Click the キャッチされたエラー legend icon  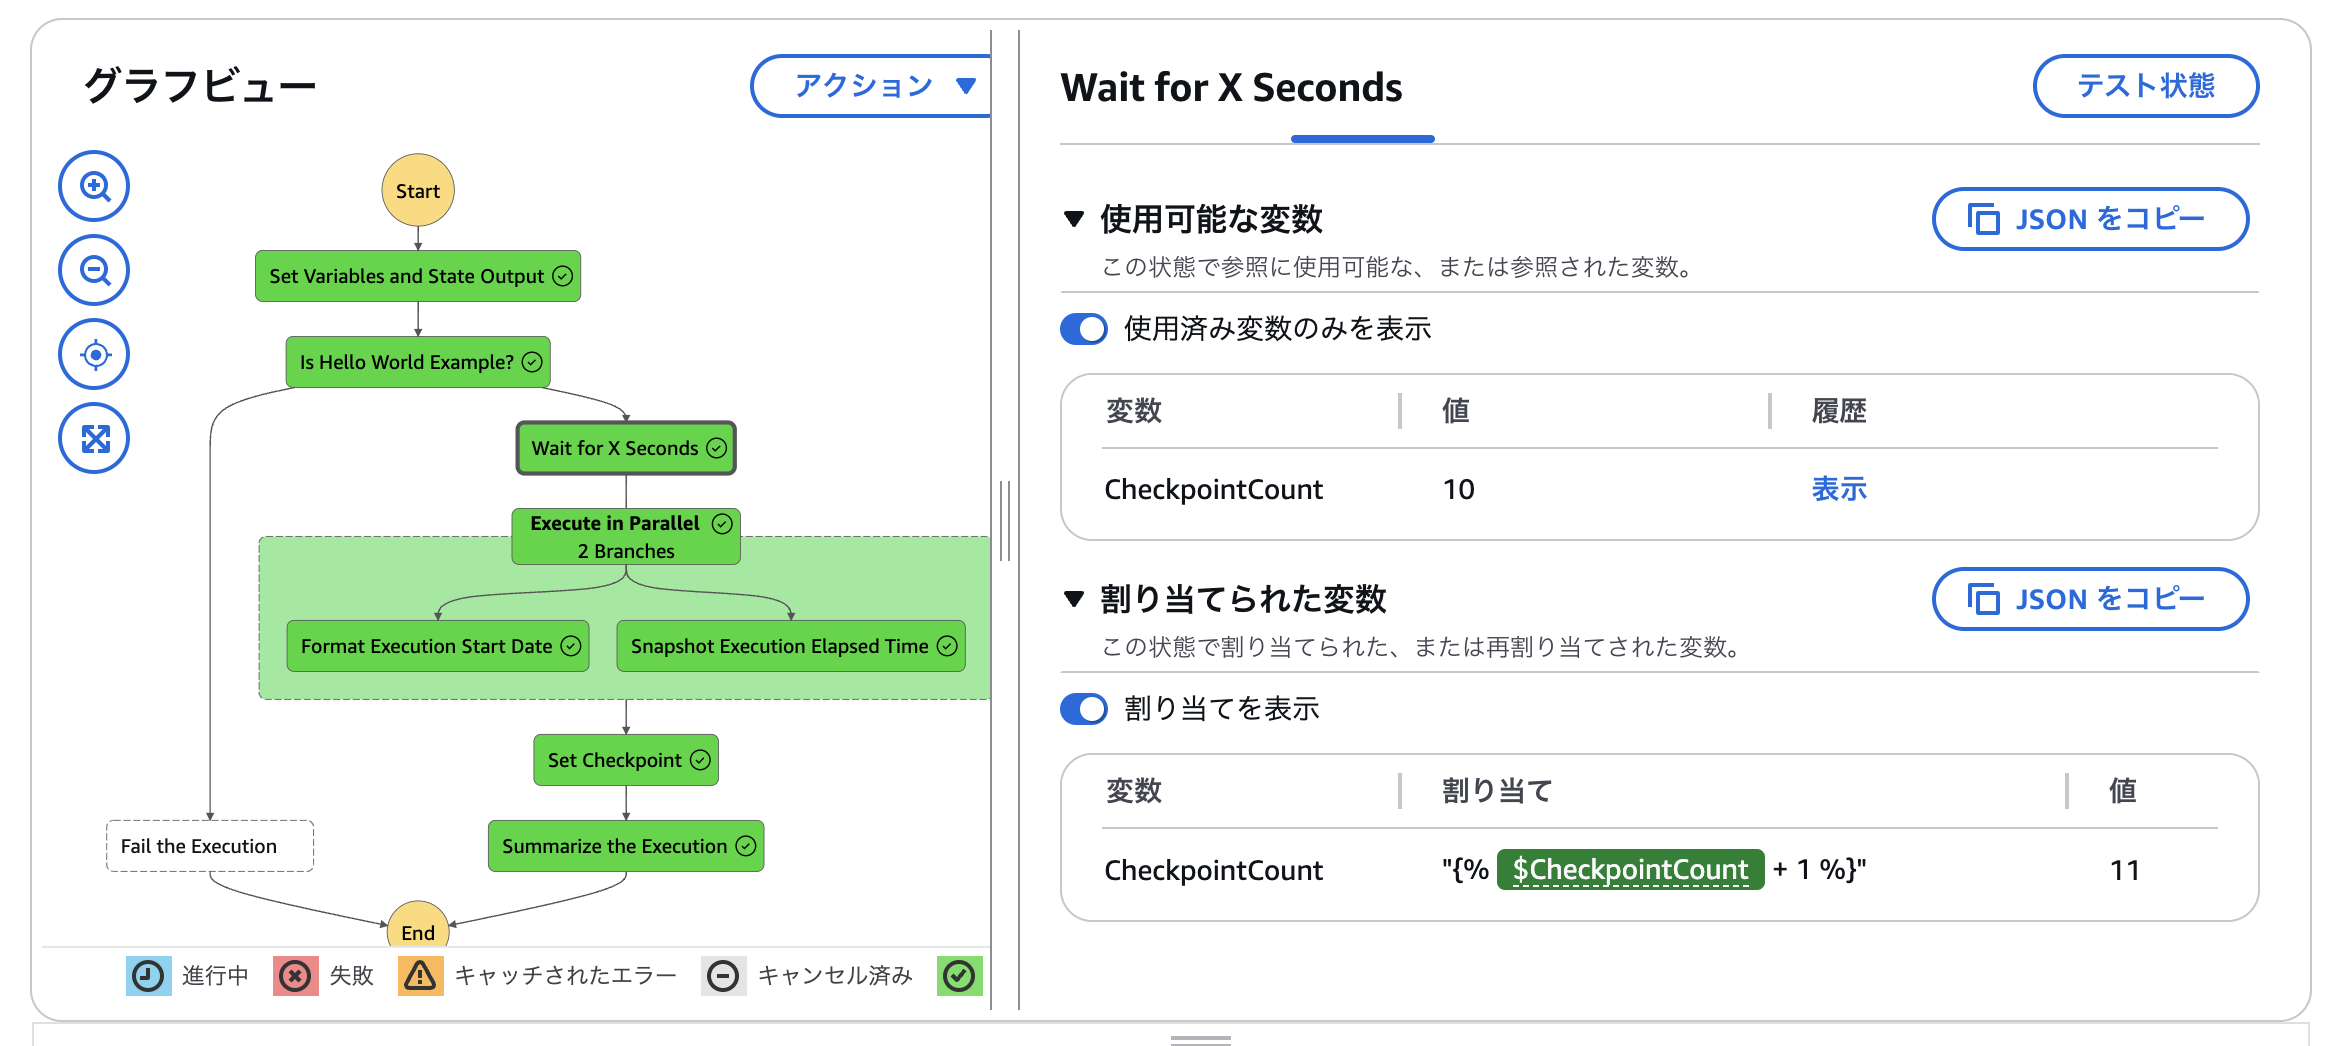[x=419, y=975]
